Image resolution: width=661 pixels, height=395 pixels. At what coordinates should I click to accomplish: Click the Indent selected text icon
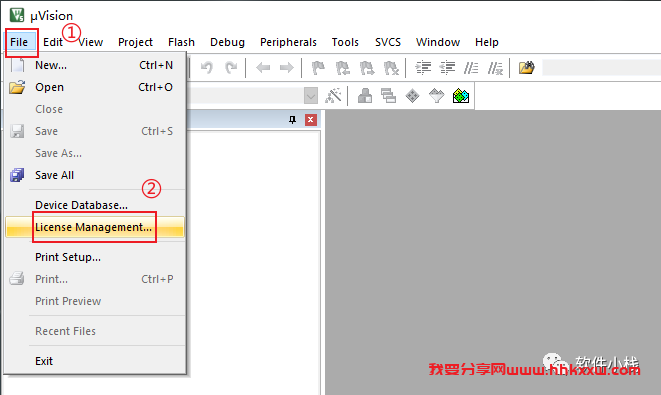coord(423,67)
